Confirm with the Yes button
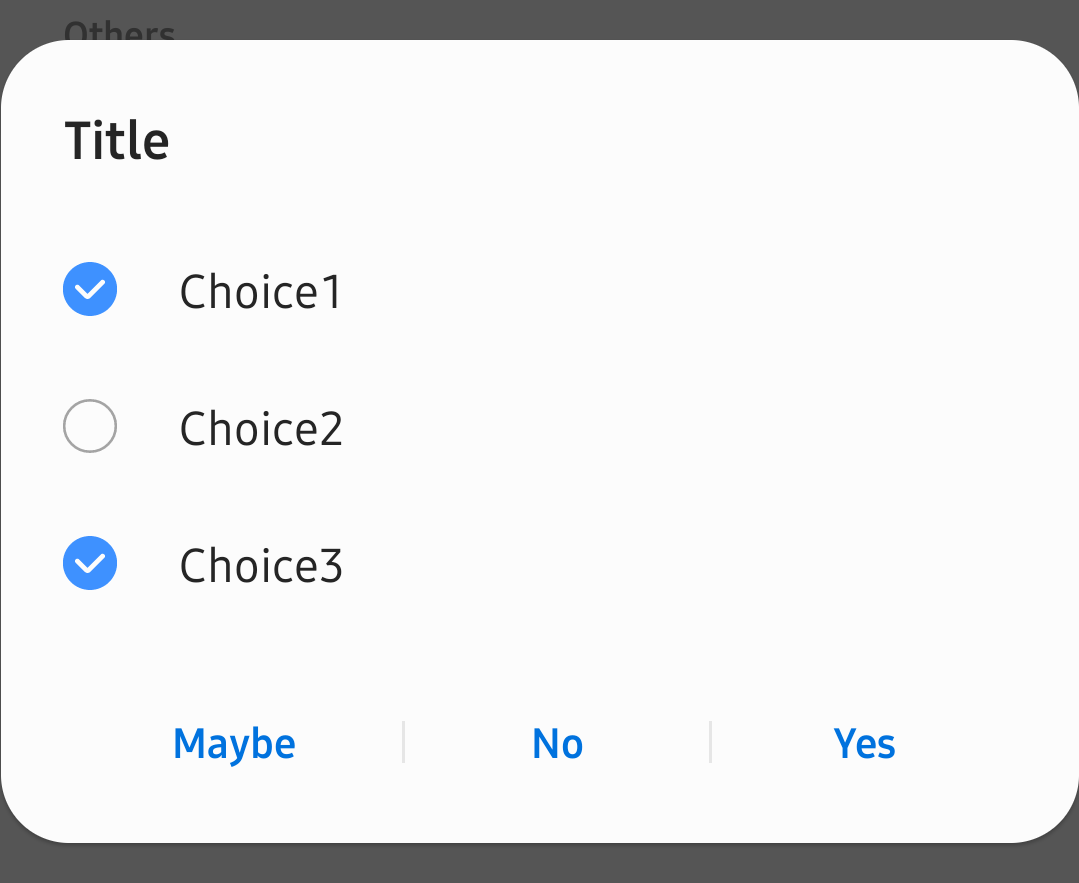This screenshot has height=883, width=1079. [x=864, y=744]
